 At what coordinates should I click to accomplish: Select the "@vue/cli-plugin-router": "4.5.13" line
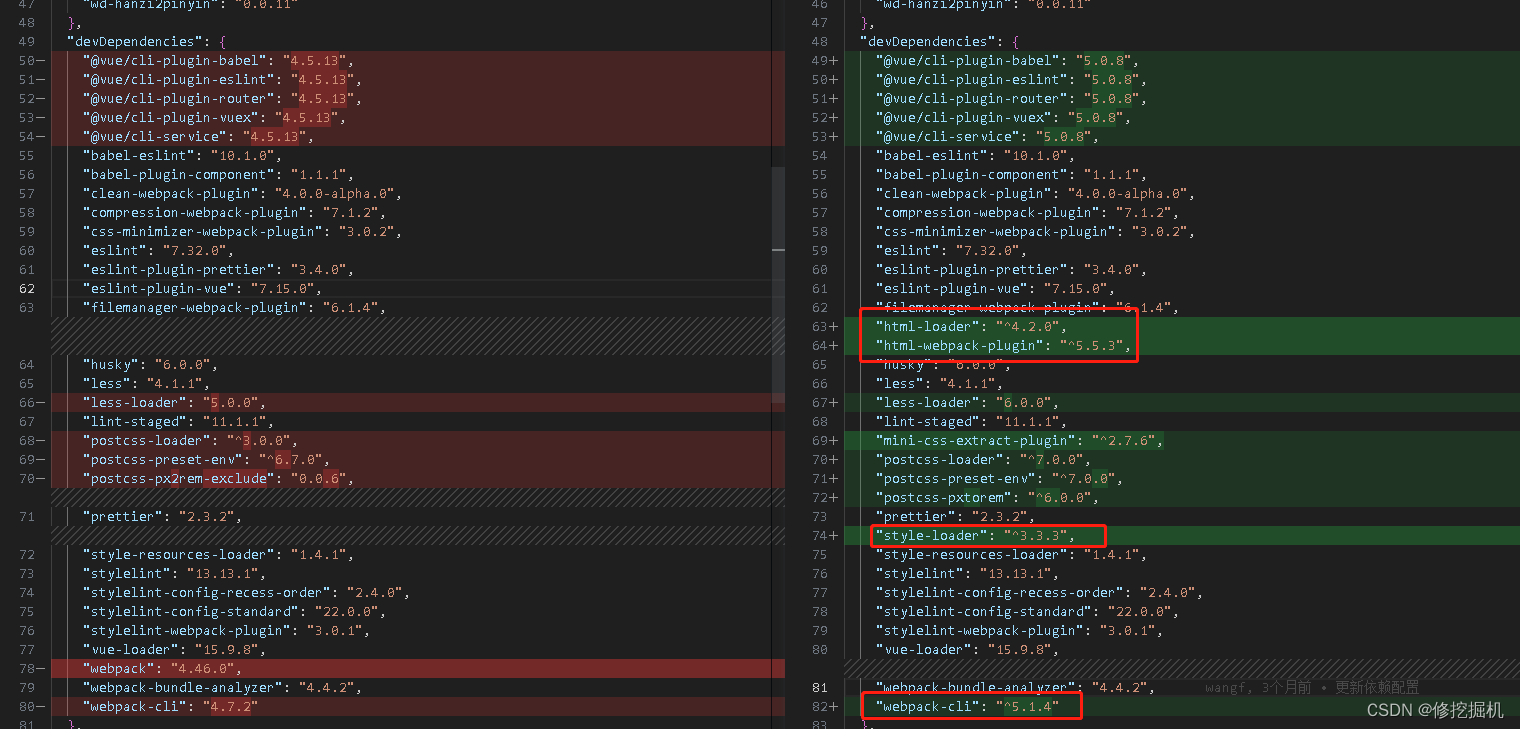[418, 99]
